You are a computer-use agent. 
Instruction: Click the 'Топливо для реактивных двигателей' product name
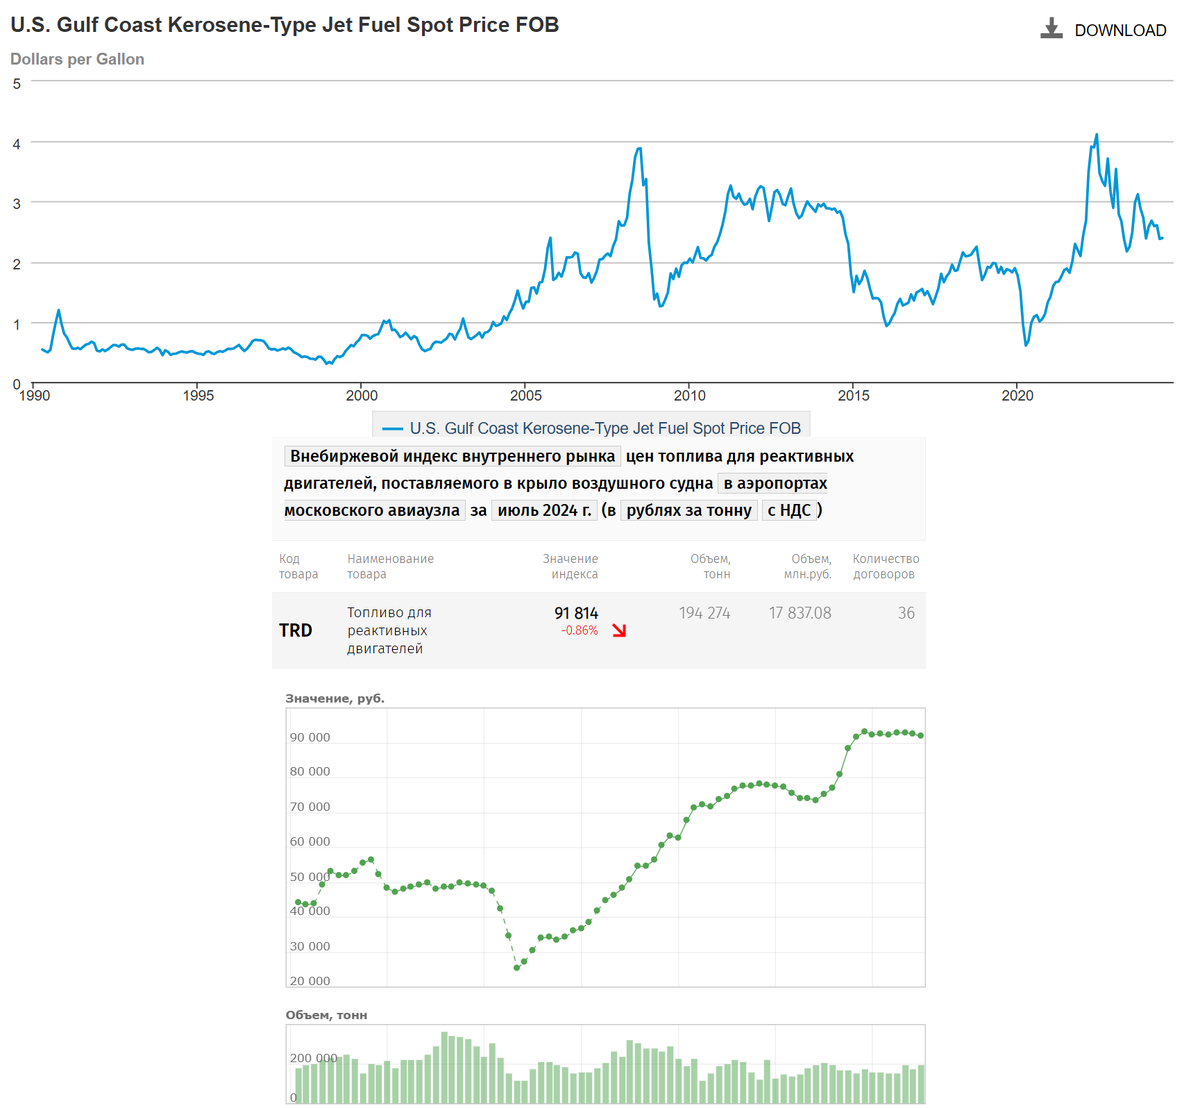[x=388, y=631]
